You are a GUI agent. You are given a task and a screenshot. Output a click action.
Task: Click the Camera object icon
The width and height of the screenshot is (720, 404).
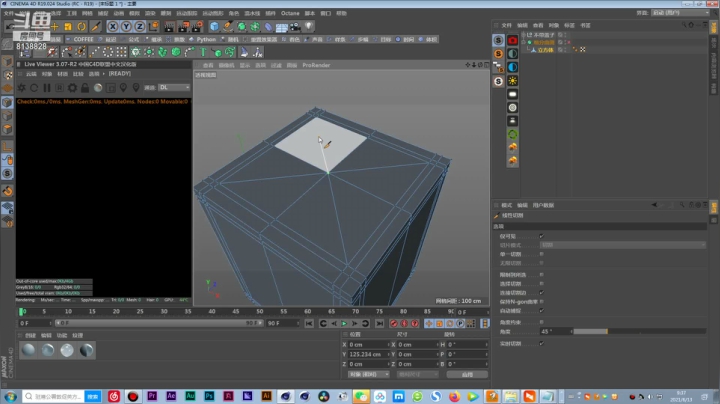point(295,27)
